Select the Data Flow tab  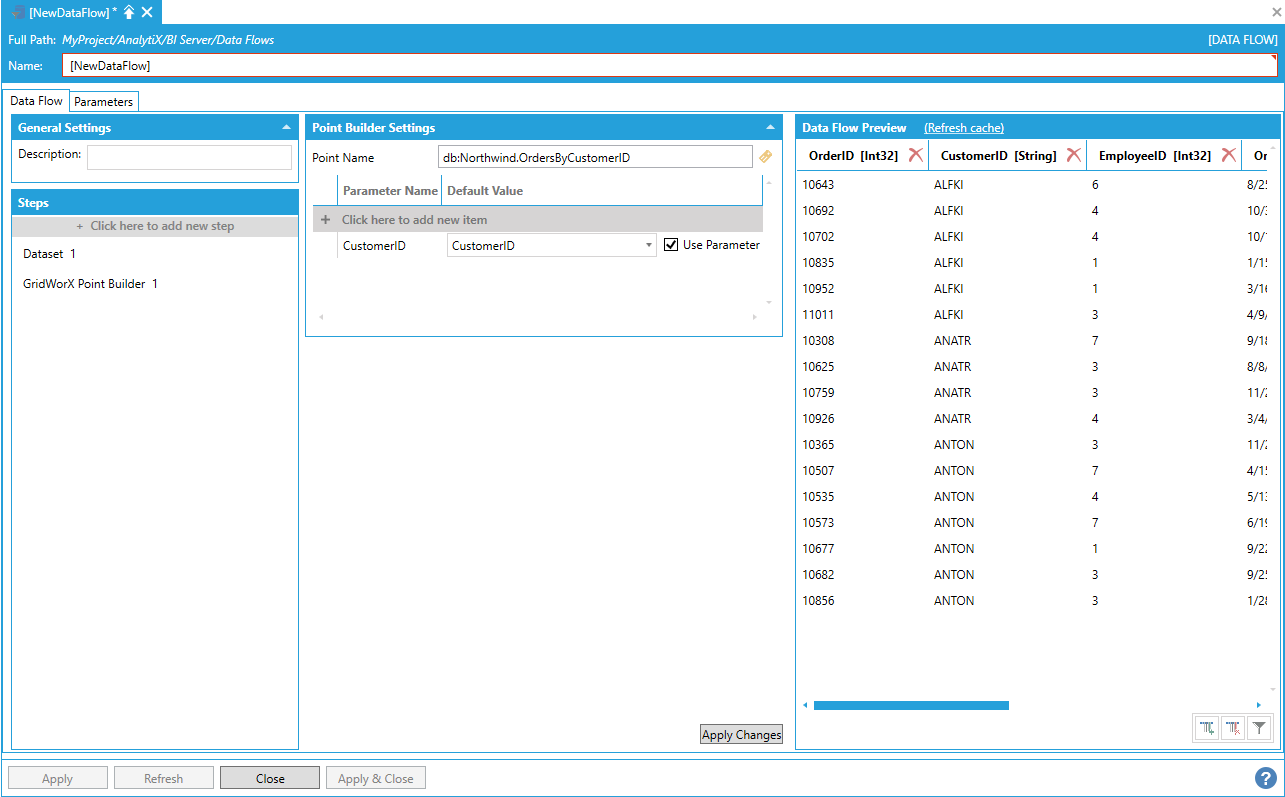37,101
